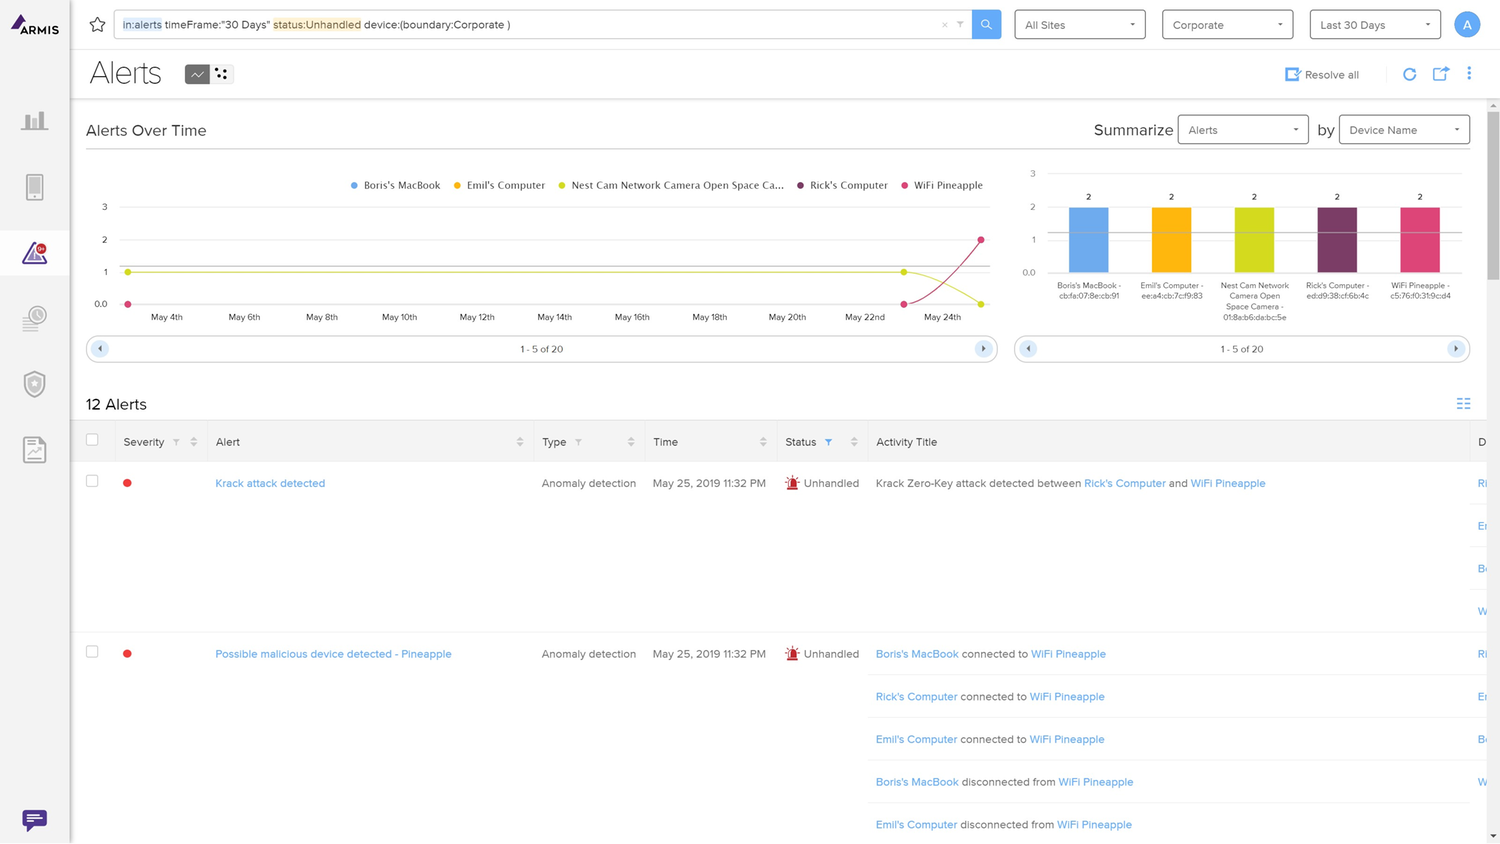This screenshot has width=1500, height=844.
Task: Open the Device Name summarize dropdown
Action: pos(1404,129)
